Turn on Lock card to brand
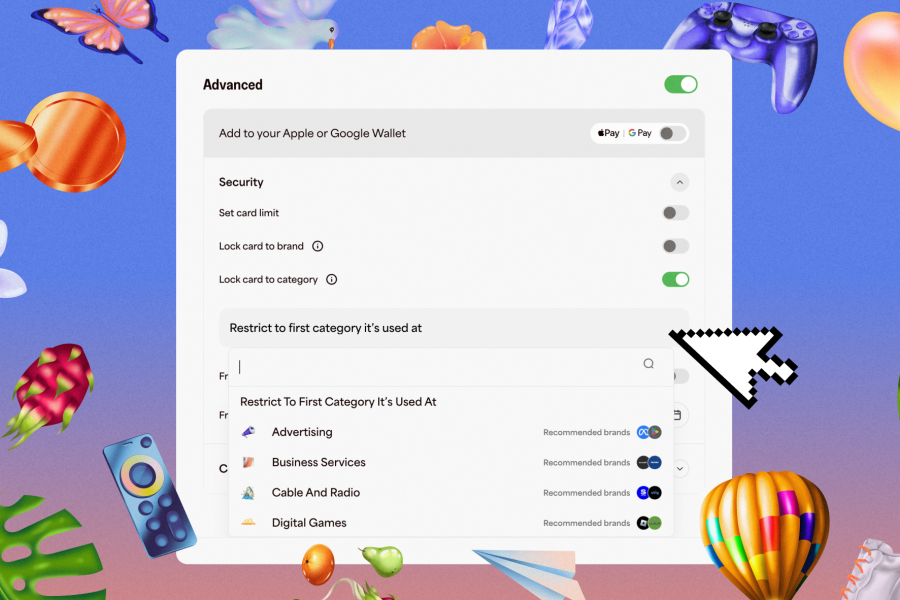900x600 pixels. point(676,246)
